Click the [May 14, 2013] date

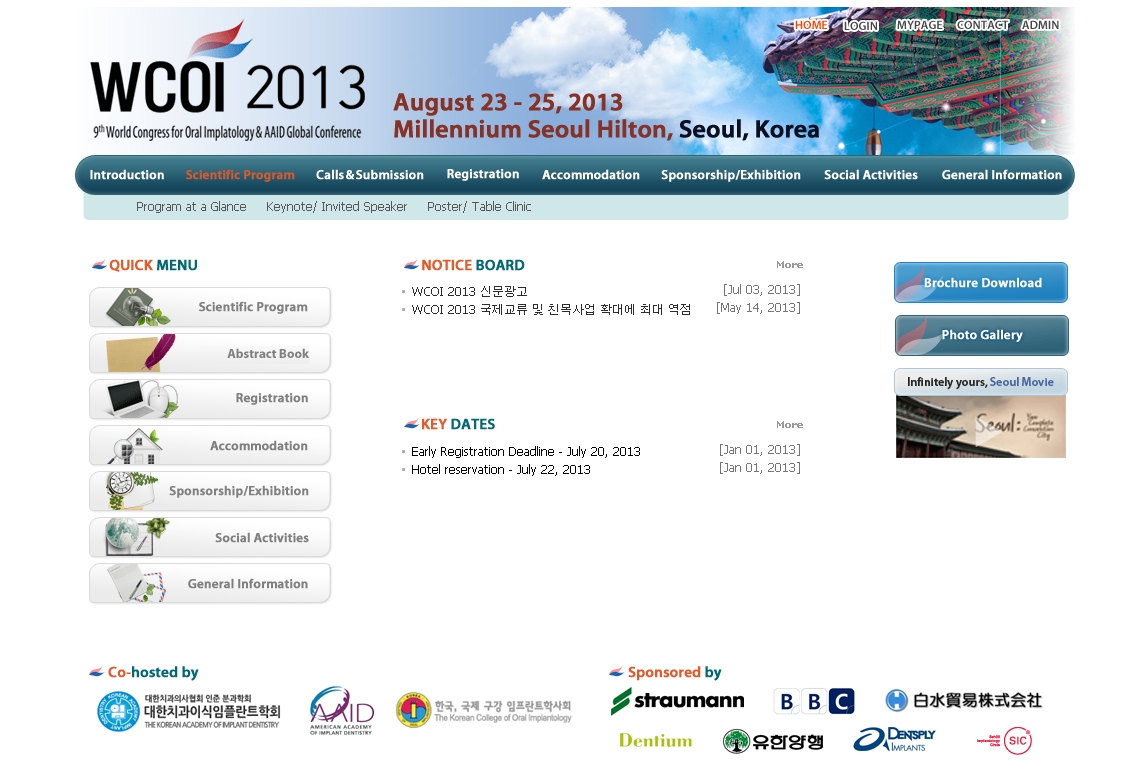758,308
